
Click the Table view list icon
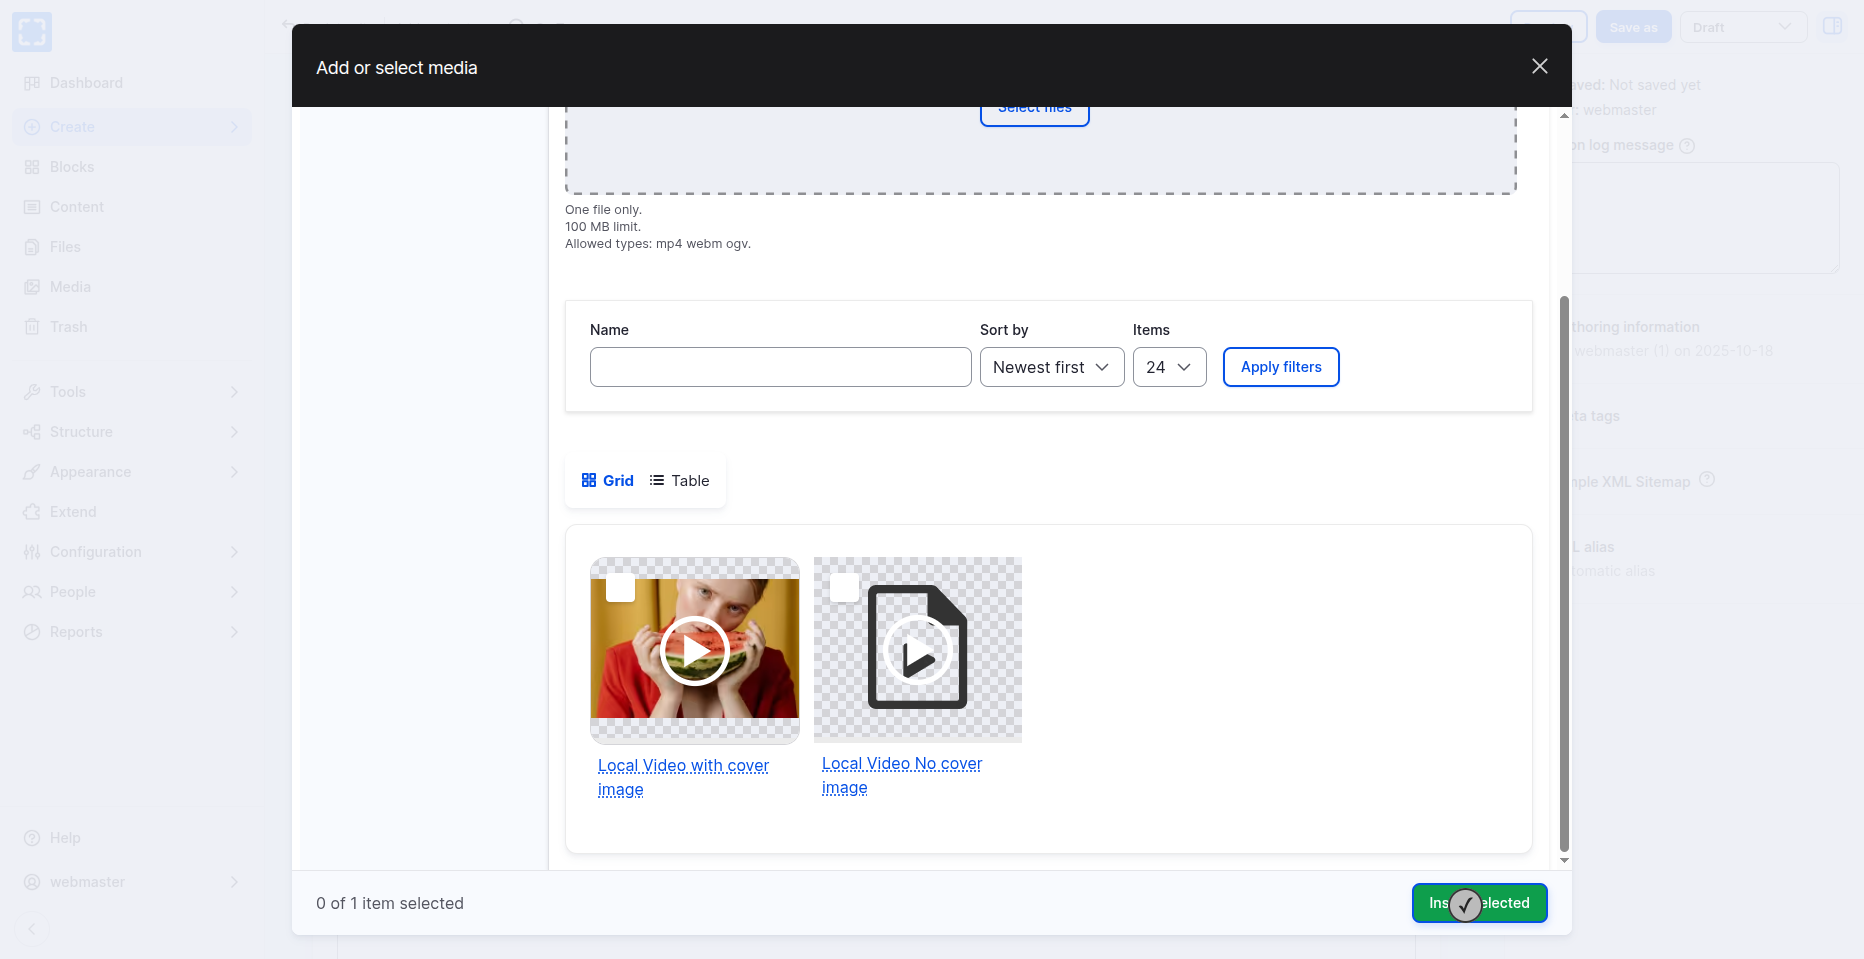[657, 481]
